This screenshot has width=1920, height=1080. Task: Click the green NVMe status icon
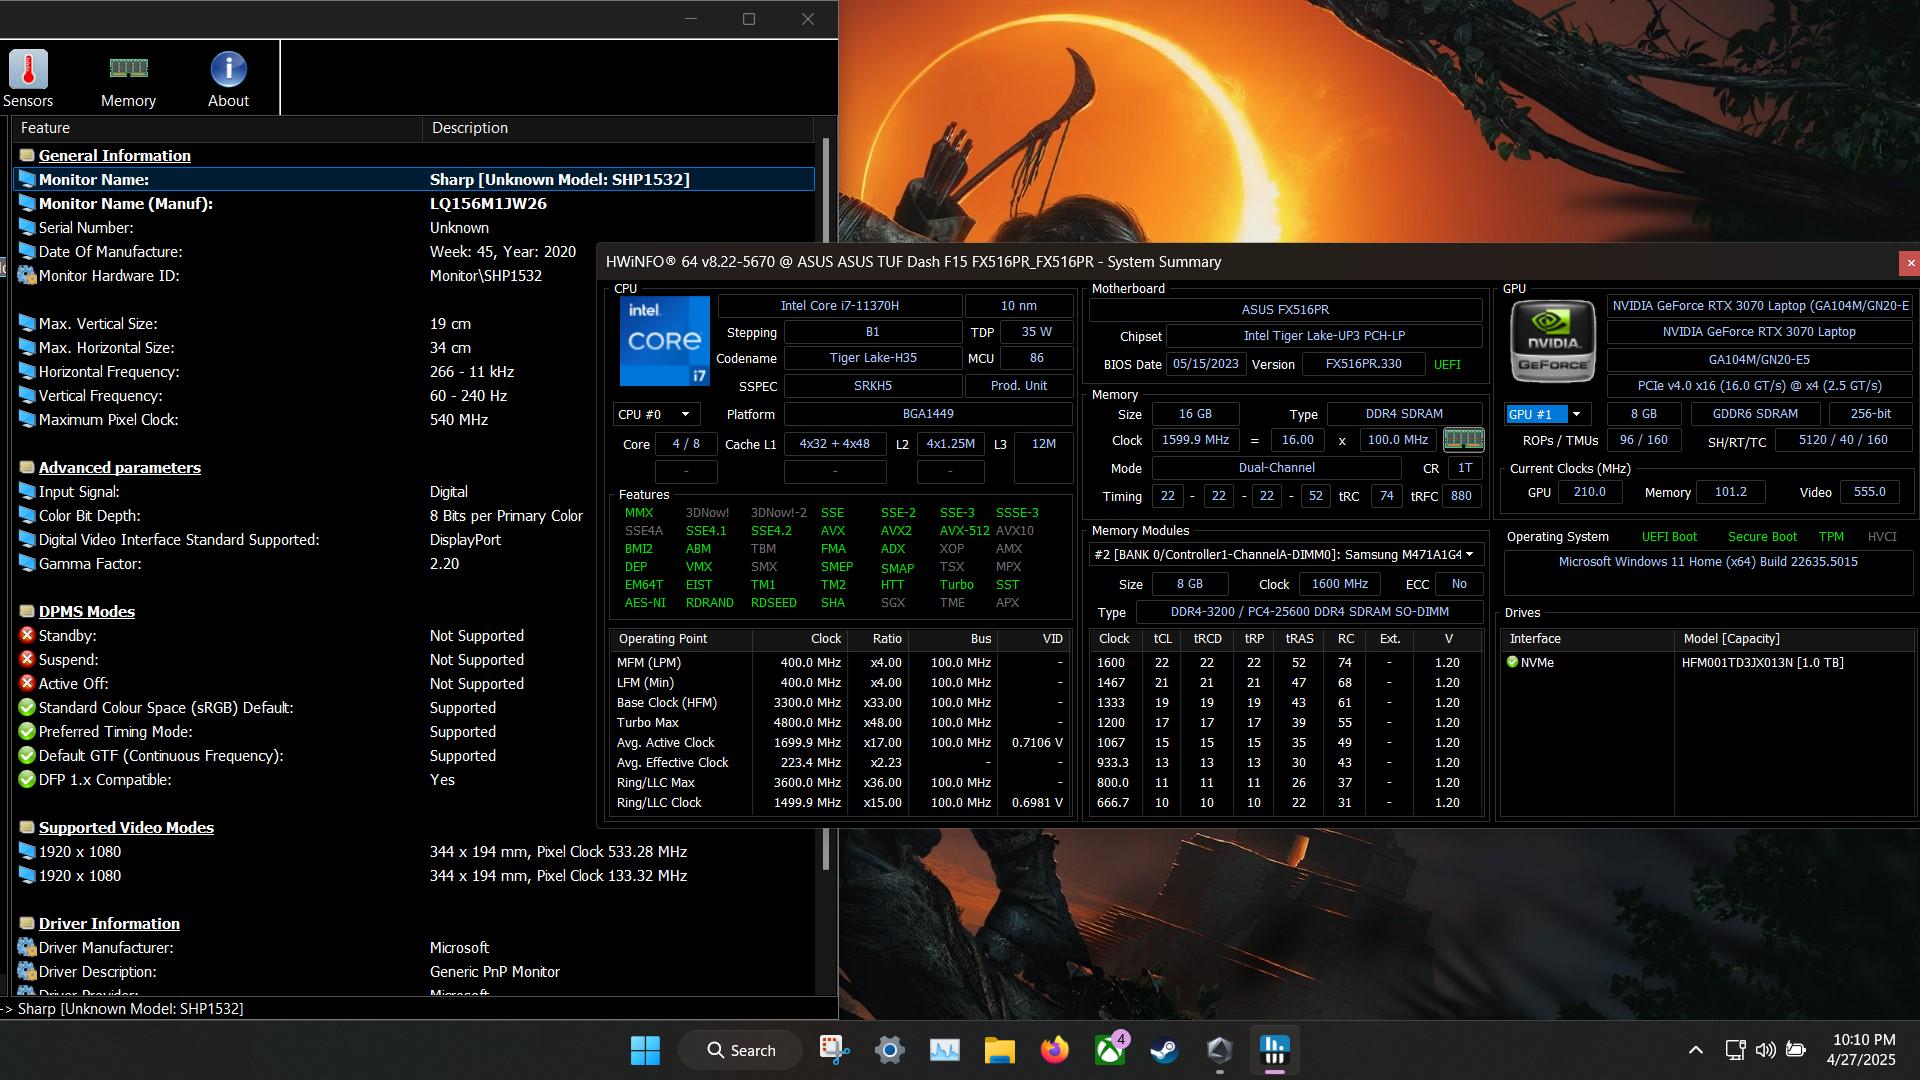pyautogui.click(x=1512, y=662)
